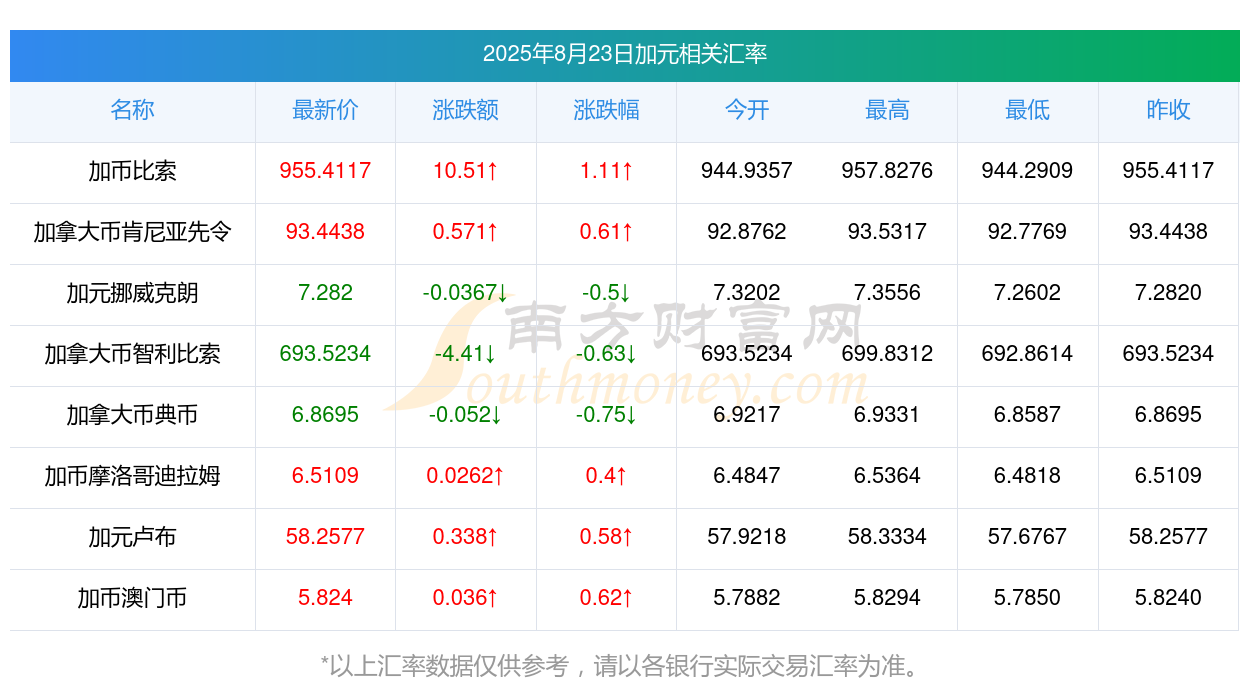This screenshot has height=698, width=1250.
Task: Select the low value 7.2602
Action: (1028, 293)
